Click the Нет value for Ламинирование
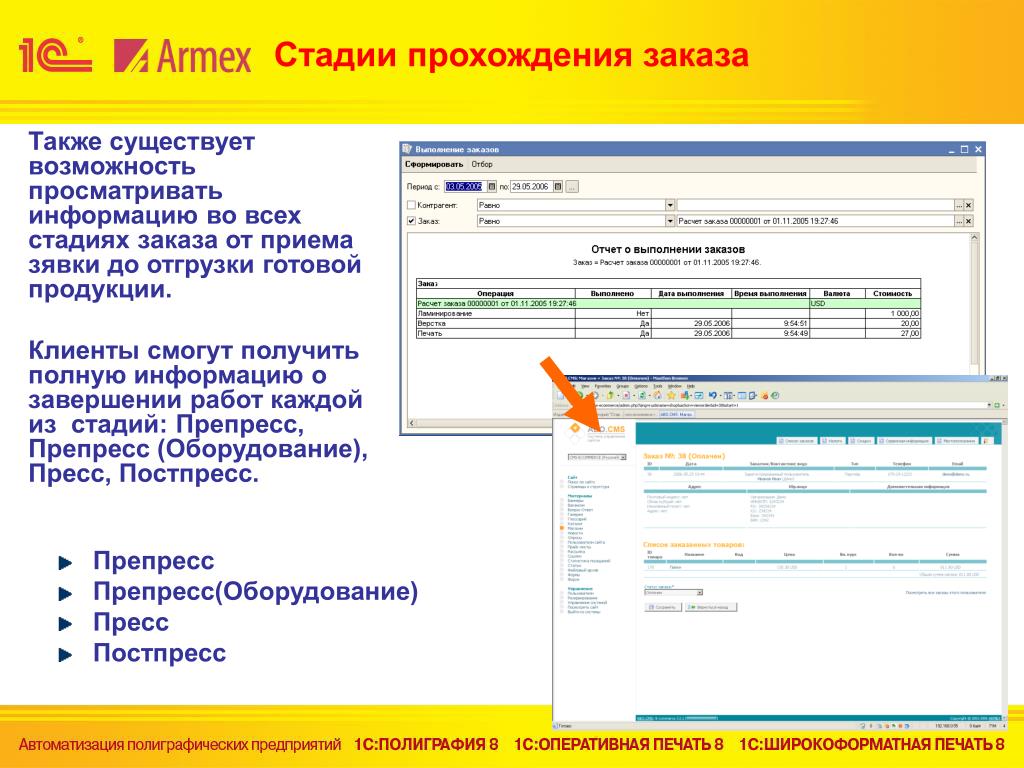Image resolution: width=1024 pixels, height=768 pixels. point(613,313)
